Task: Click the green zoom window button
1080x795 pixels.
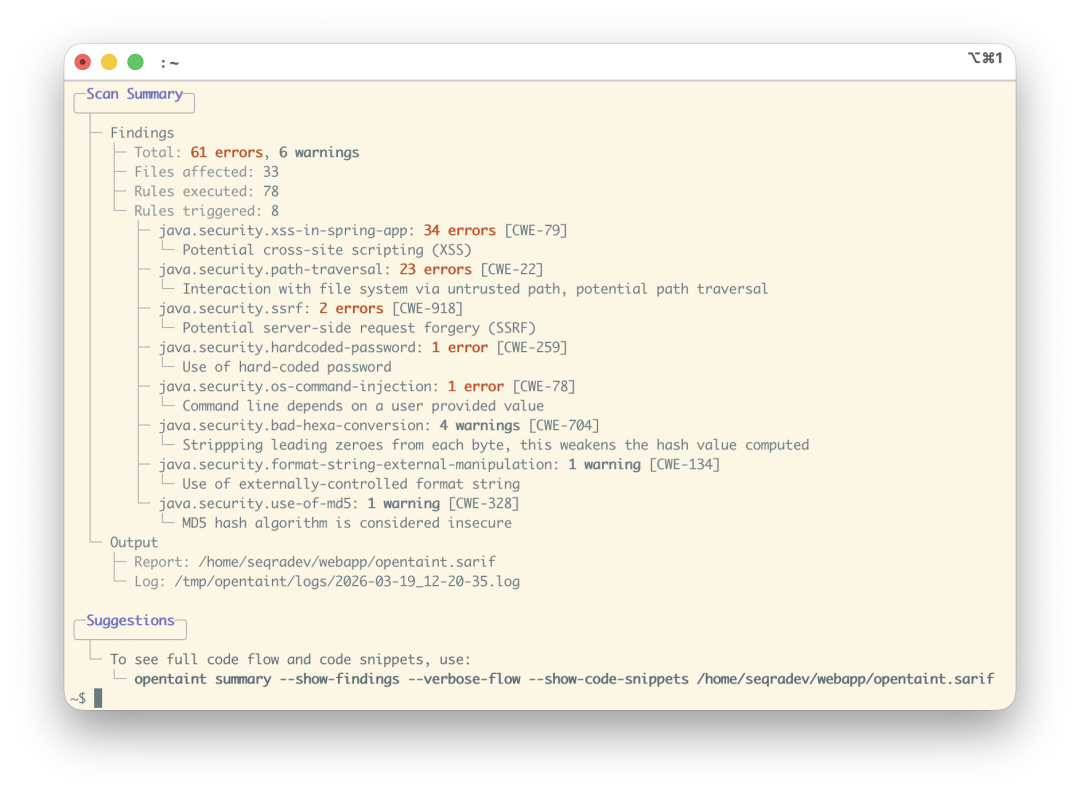Action: click(136, 62)
